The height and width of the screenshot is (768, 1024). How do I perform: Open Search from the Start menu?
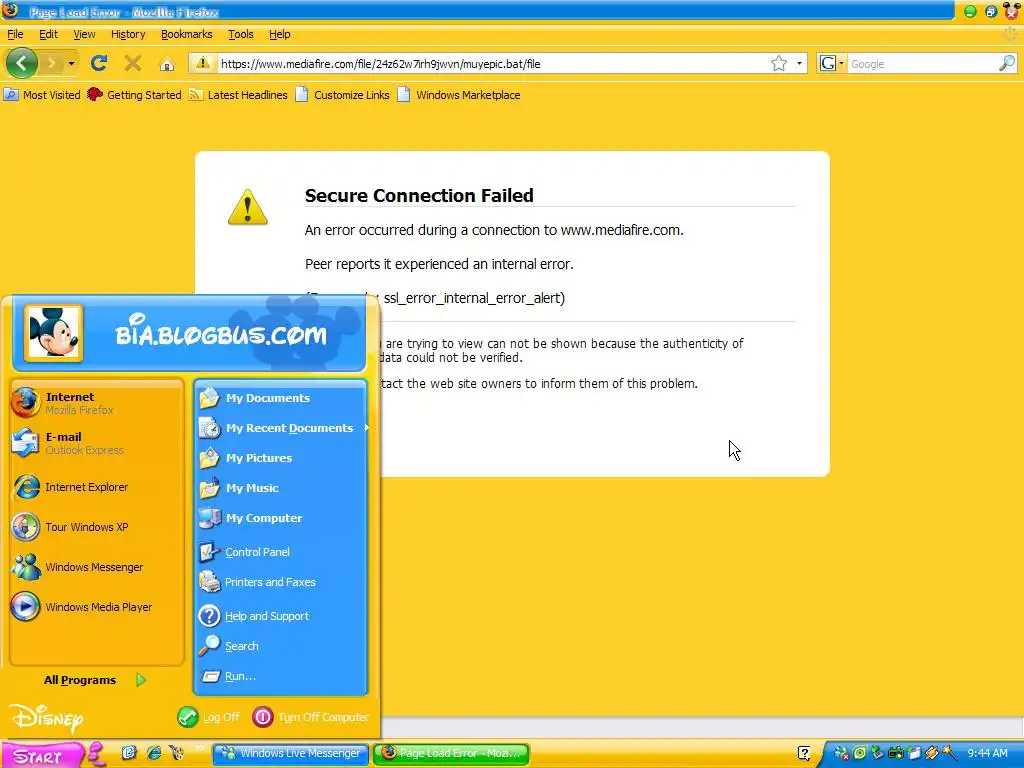(281, 646)
